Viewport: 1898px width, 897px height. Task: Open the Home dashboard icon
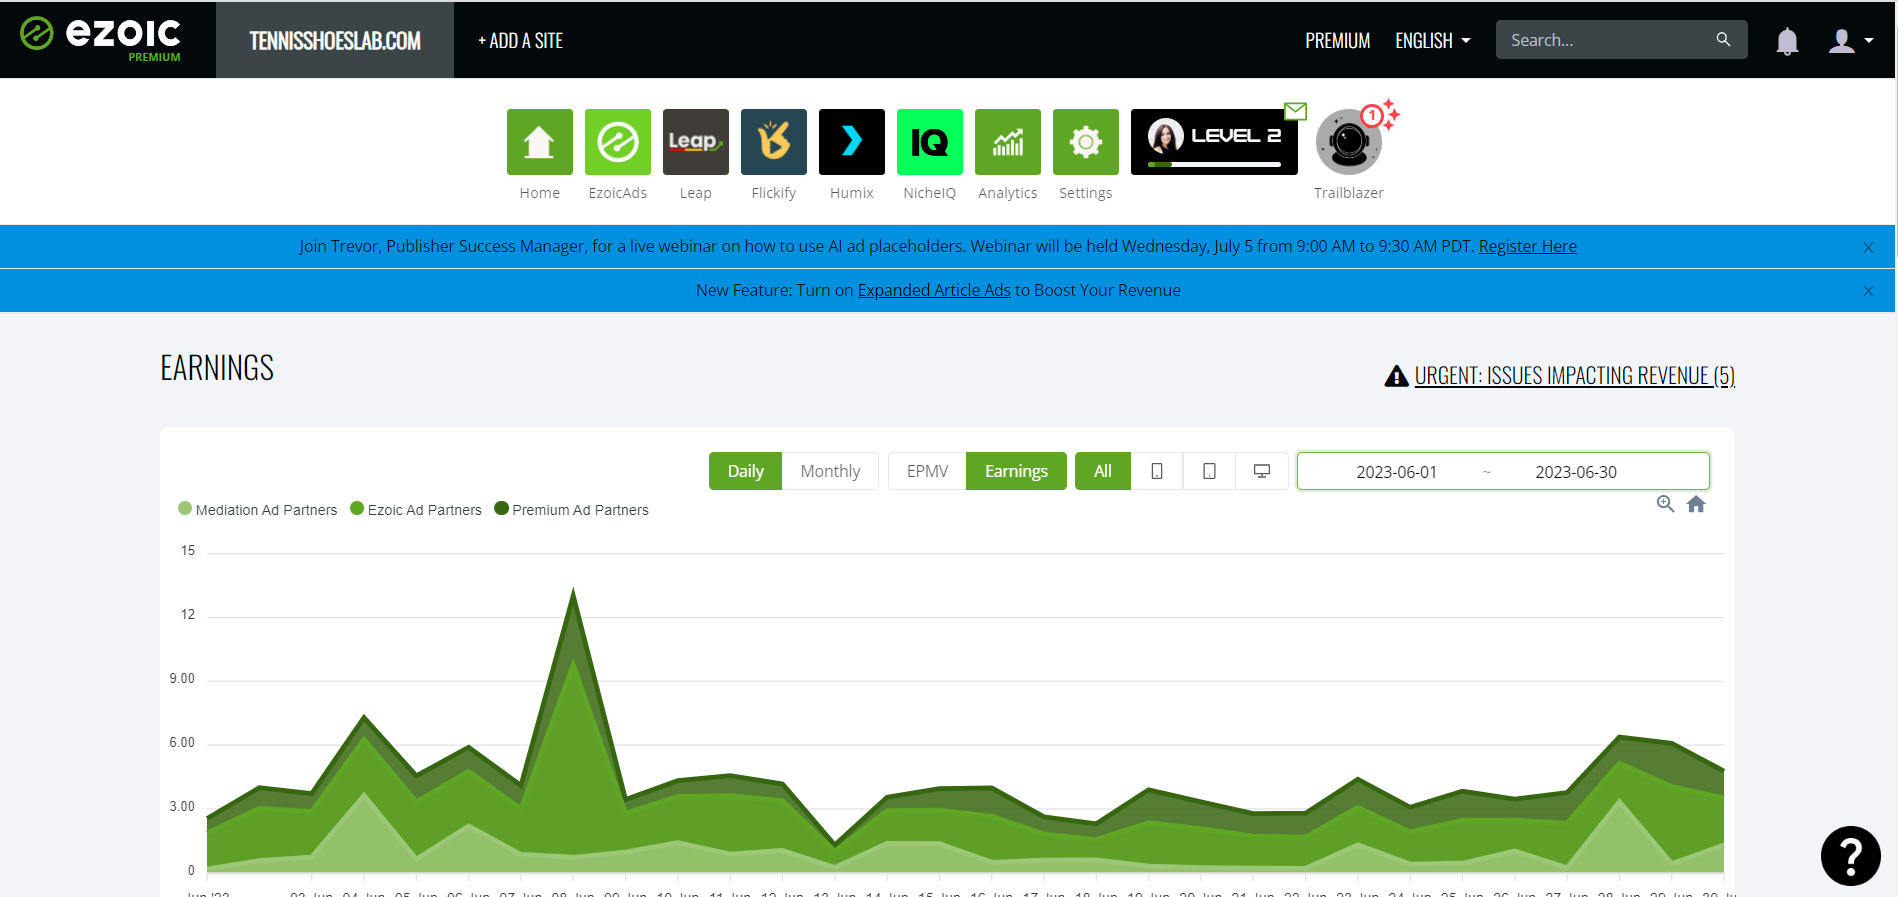click(540, 142)
